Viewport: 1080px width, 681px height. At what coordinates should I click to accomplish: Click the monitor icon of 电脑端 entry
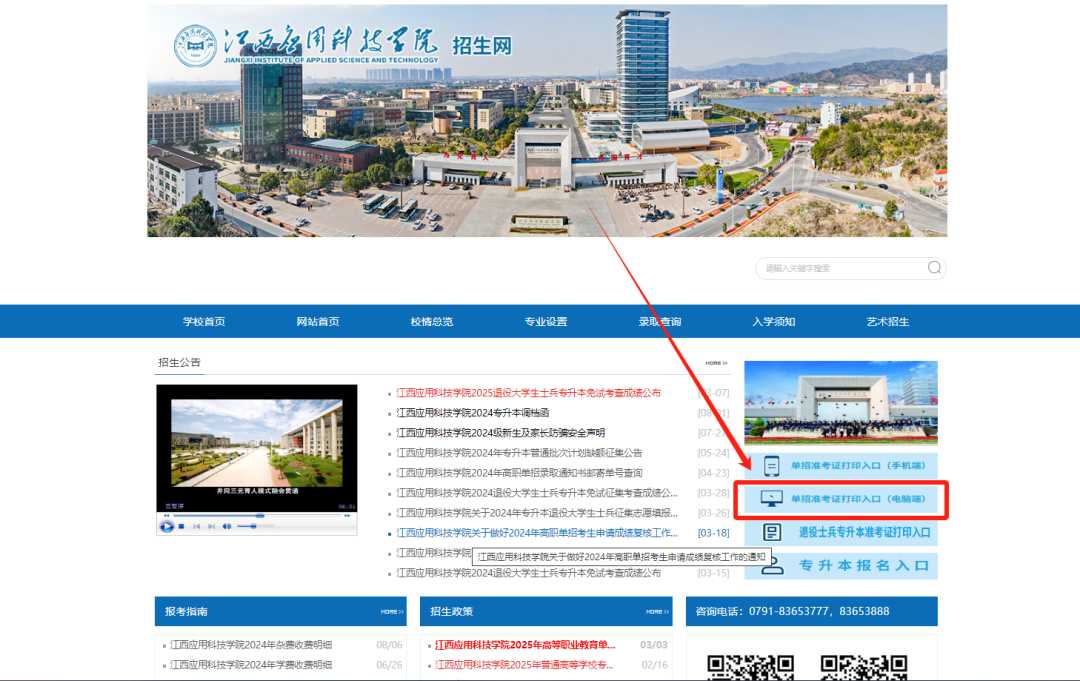(771, 499)
